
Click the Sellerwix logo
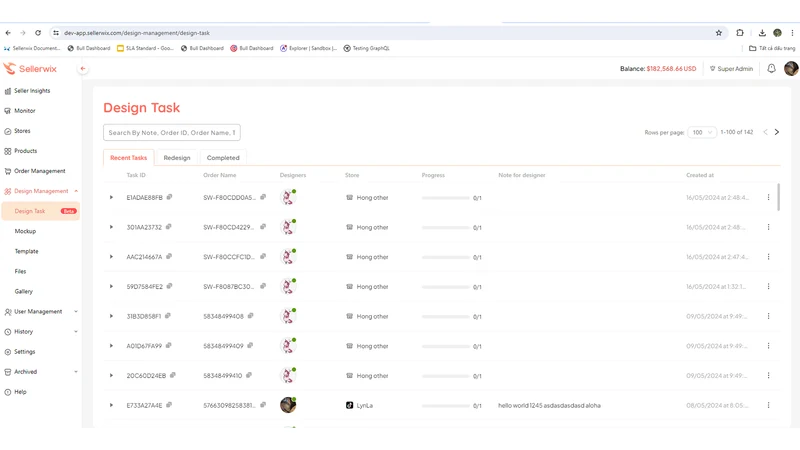(30, 68)
